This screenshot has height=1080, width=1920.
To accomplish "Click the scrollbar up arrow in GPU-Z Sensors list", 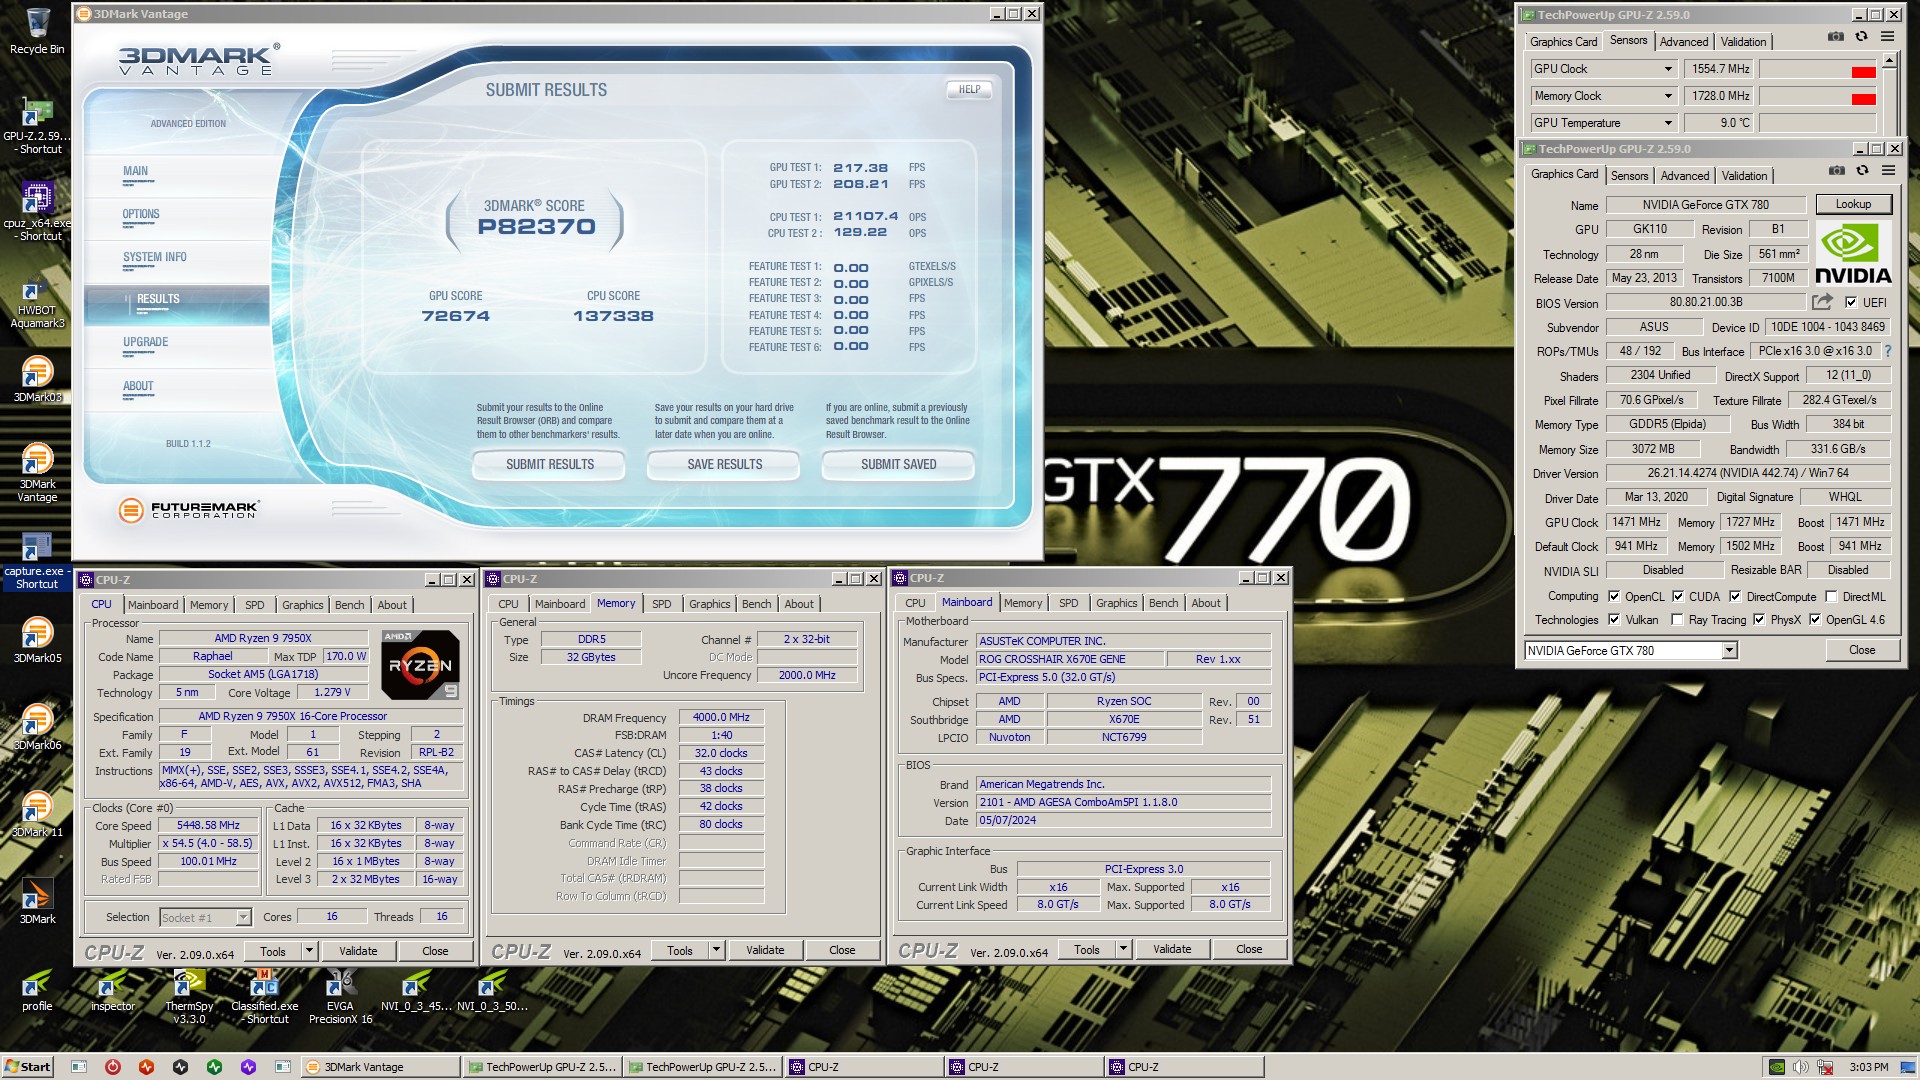I will pyautogui.click(x=1889, y=60).
